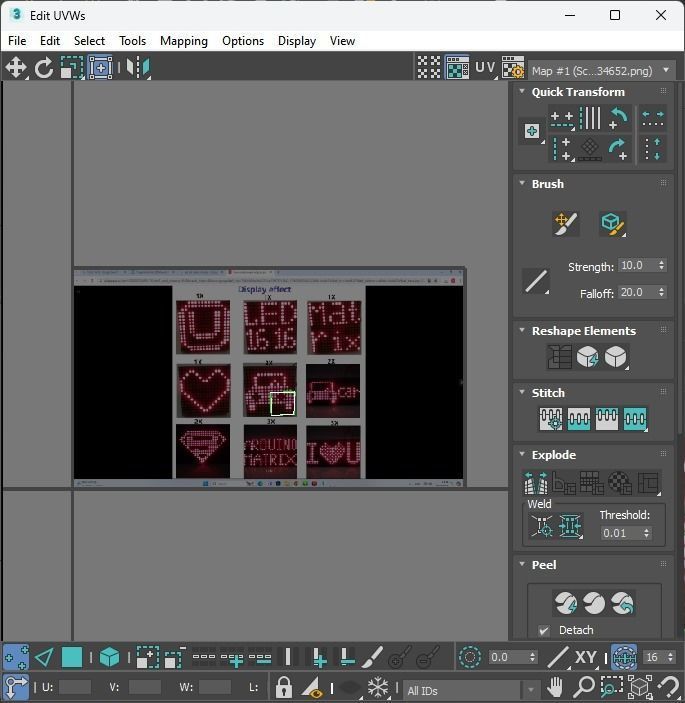Image resolution: width=685 pixels, height=703 pixels.
Task: Adjust the Strength spinner arrows
Action: pos(662,265)
